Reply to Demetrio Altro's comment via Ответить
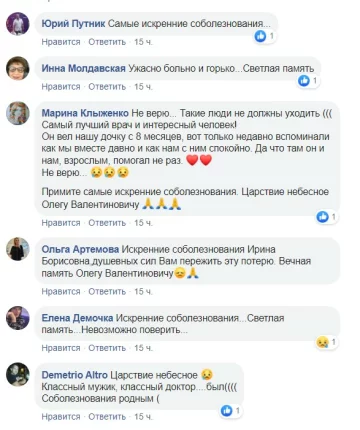 point(107,417)
